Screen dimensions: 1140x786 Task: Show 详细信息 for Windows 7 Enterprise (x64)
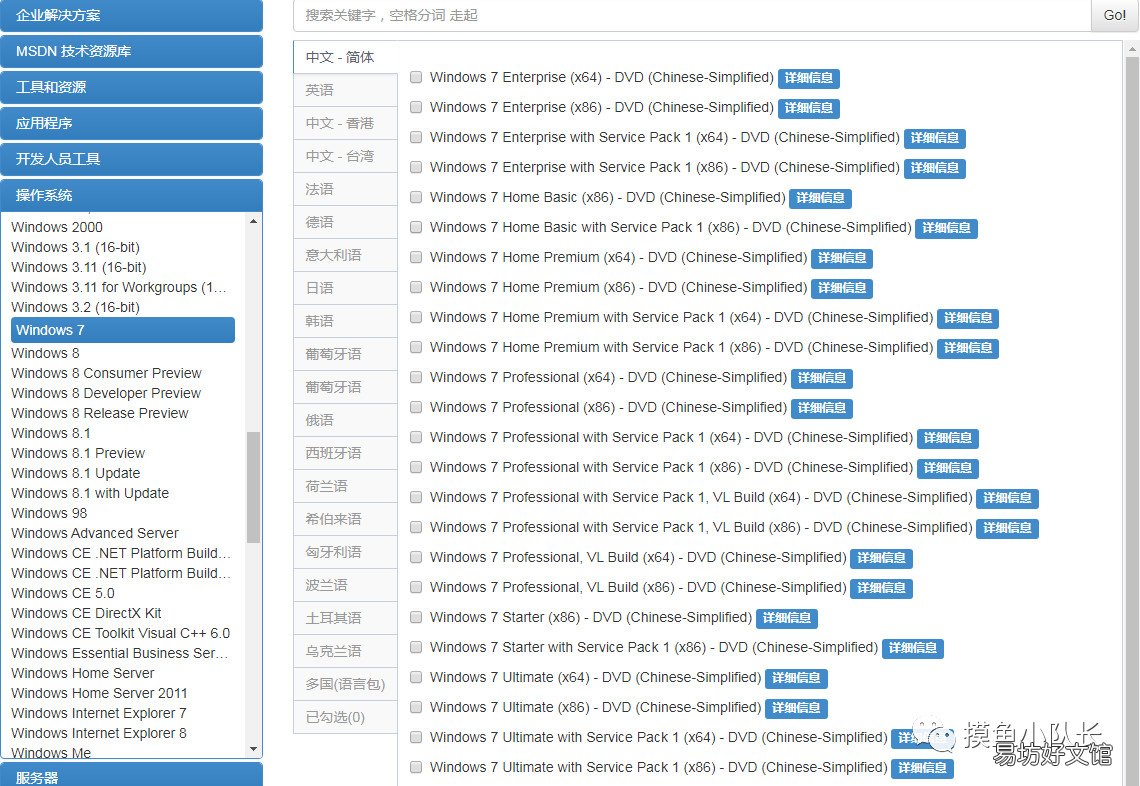(x=808, y=78)
